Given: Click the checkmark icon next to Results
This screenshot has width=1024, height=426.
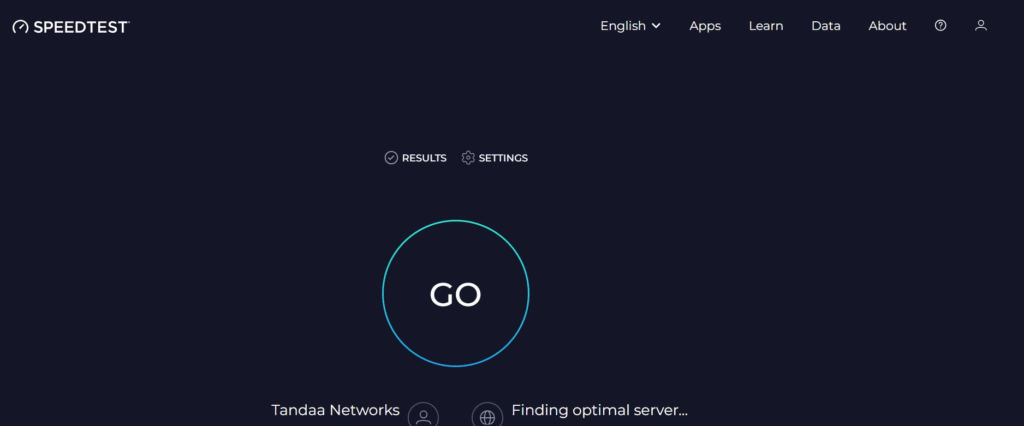Looking at the screenshot, I should (x=391, y=158).
